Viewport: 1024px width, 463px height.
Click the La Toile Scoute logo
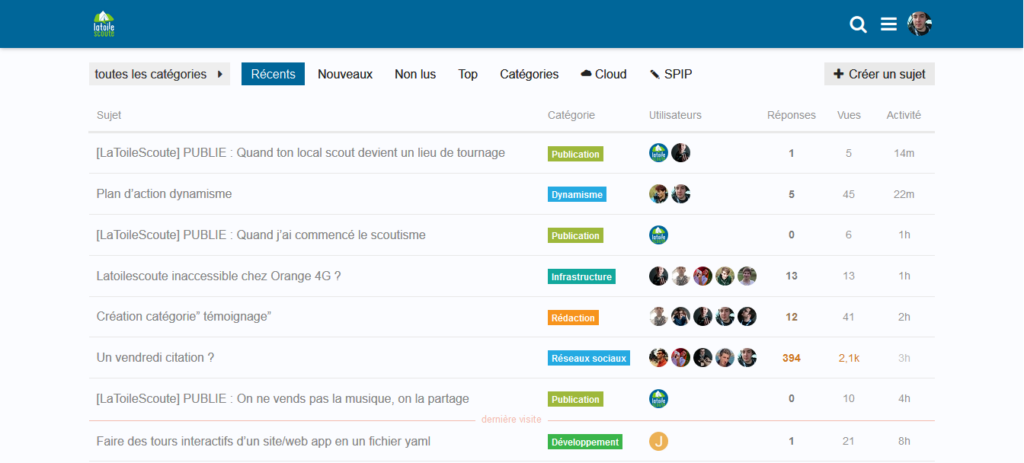[x=104, y=24]
